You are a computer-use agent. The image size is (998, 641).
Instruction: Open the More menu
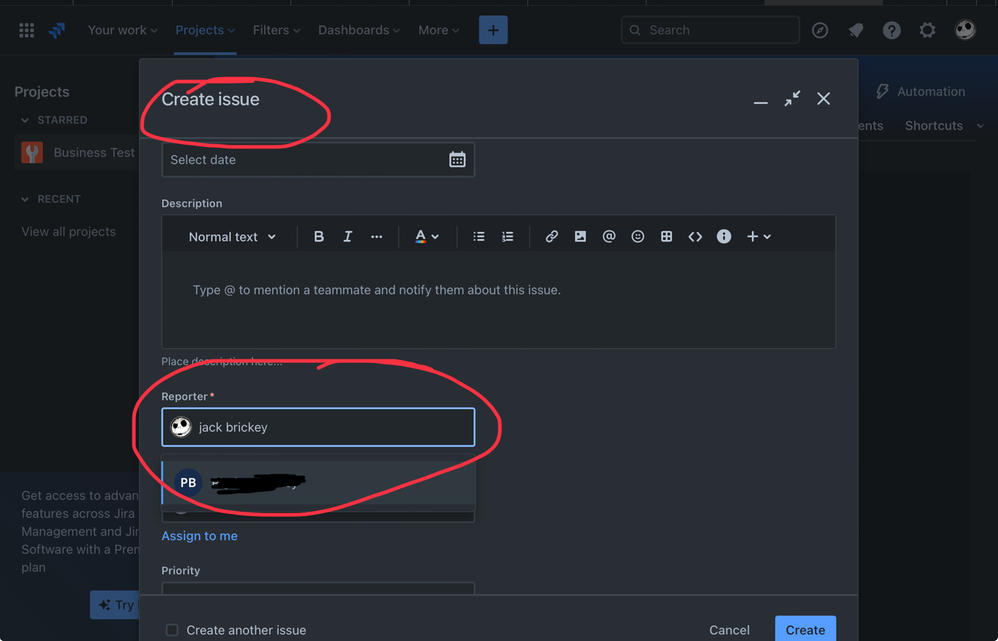(x=439, y=30)
